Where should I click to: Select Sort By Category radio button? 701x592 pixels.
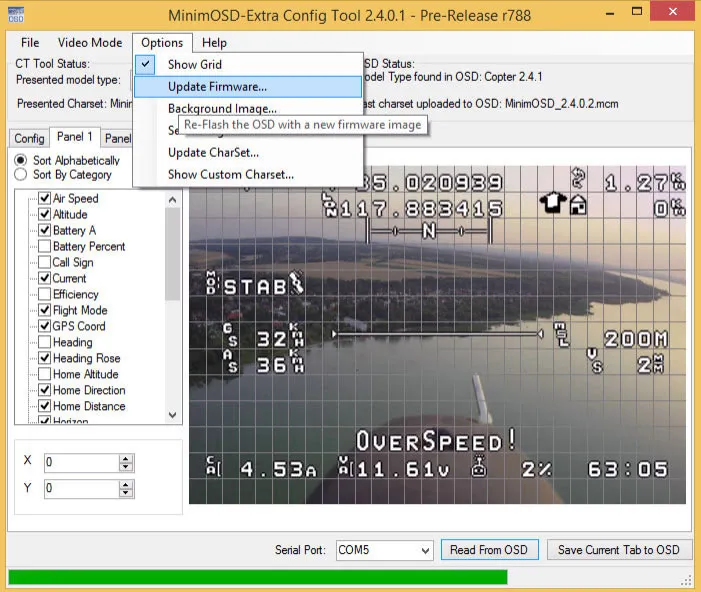(21, 174)
